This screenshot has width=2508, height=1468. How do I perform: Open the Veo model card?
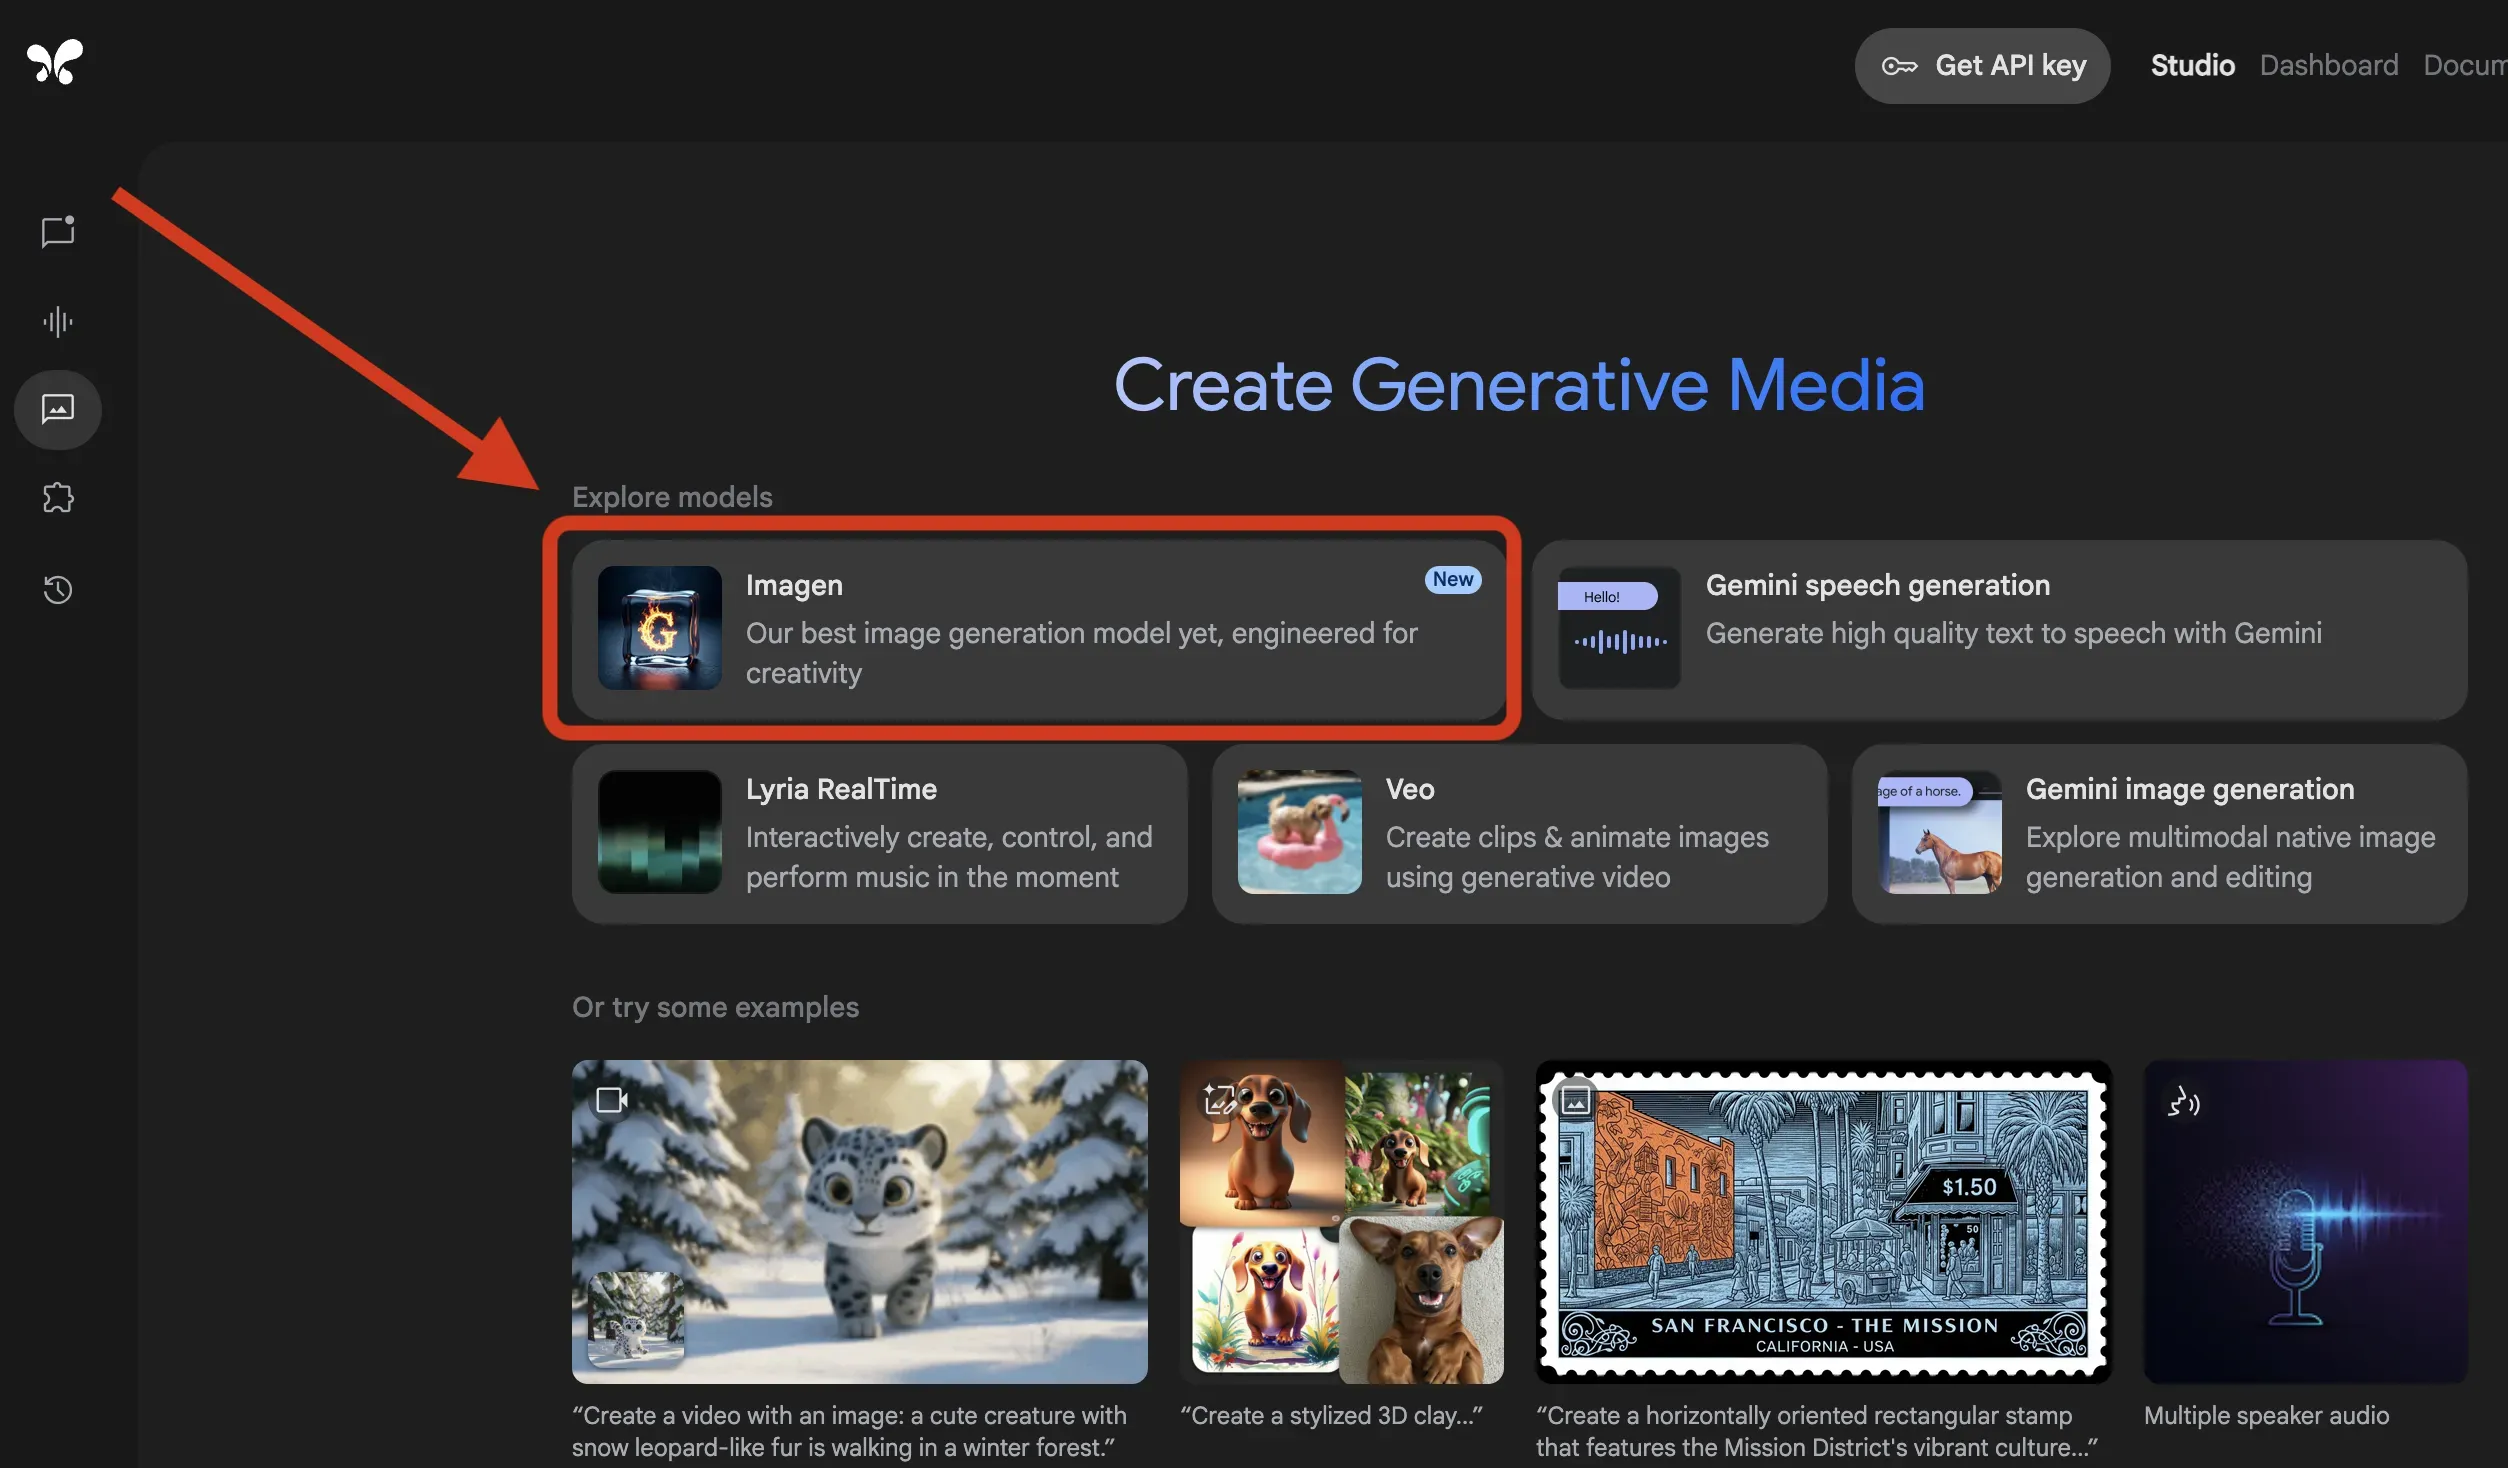[1519, 834]
